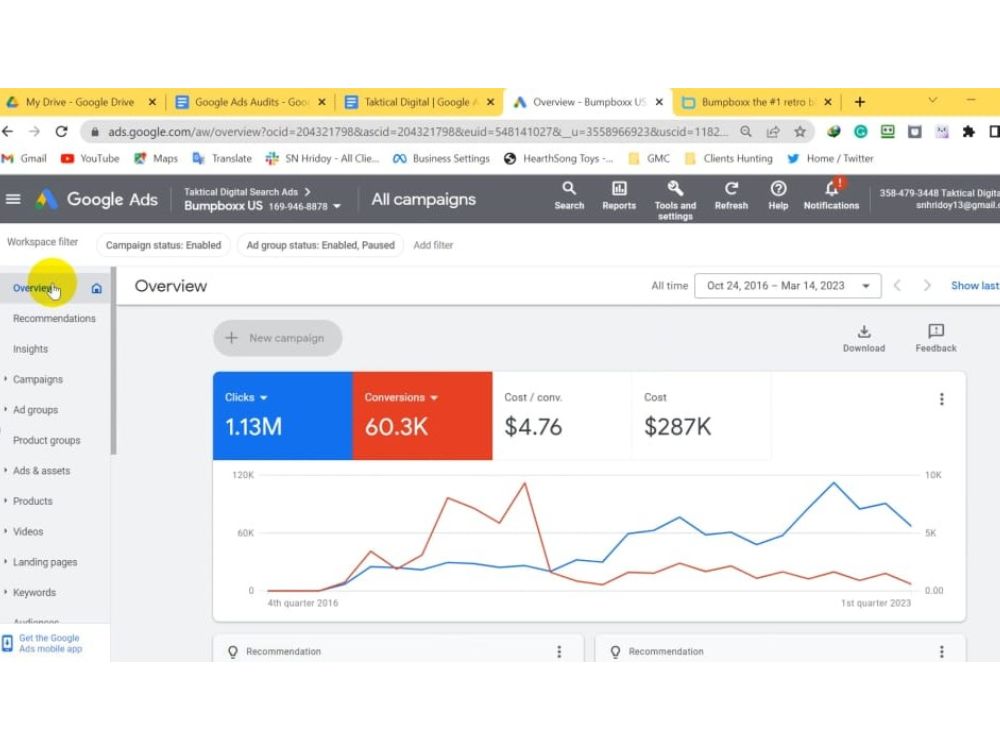Open Landing pages in the sidebar
Viewport: 1000px width, 750px height.
pos(45,562)
